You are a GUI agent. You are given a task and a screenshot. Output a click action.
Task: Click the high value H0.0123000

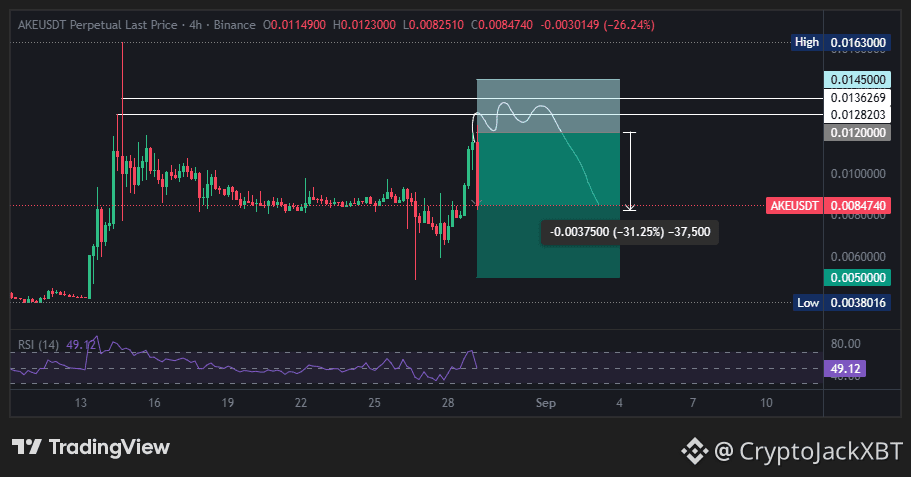364,25
